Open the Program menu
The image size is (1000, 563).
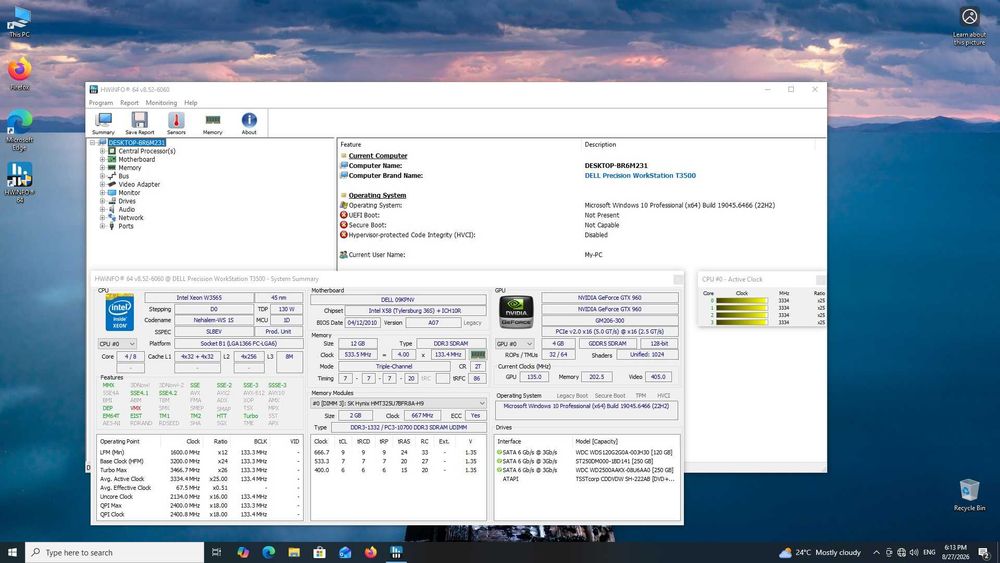101,103
